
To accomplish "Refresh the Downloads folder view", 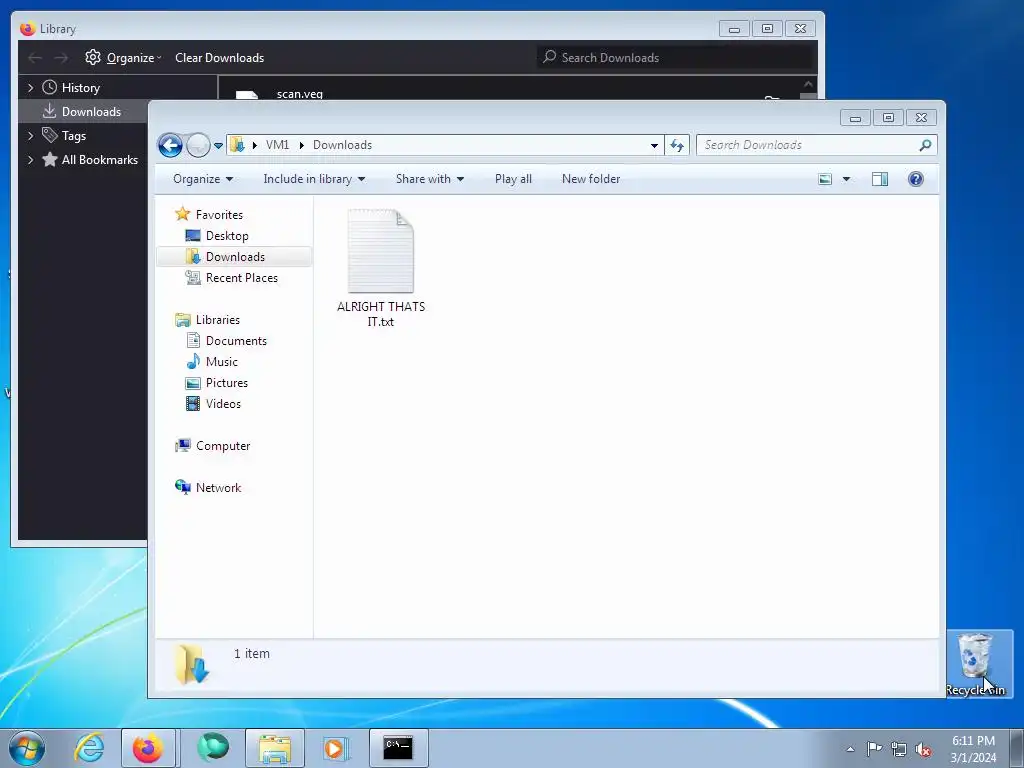I will click(x=677, y=146).
